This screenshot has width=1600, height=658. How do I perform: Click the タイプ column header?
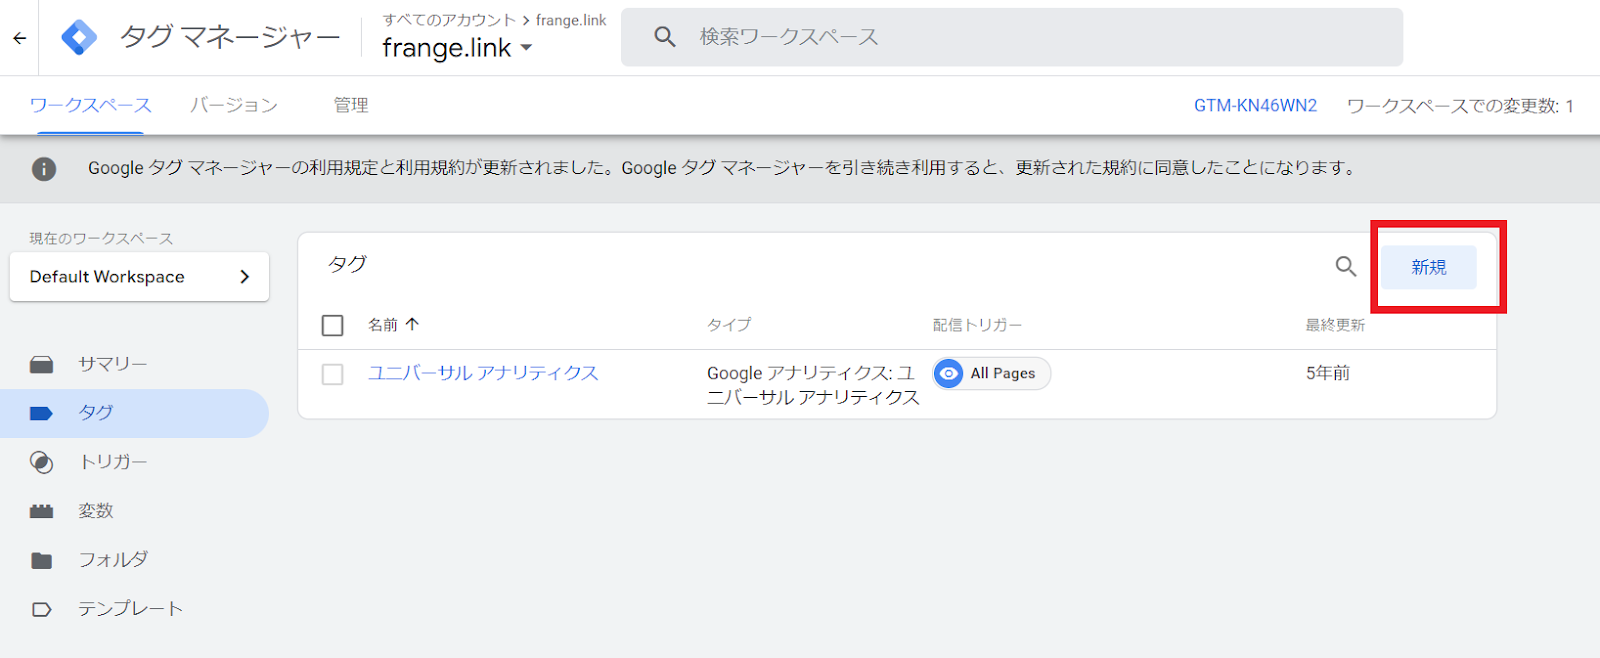(729, 325)
